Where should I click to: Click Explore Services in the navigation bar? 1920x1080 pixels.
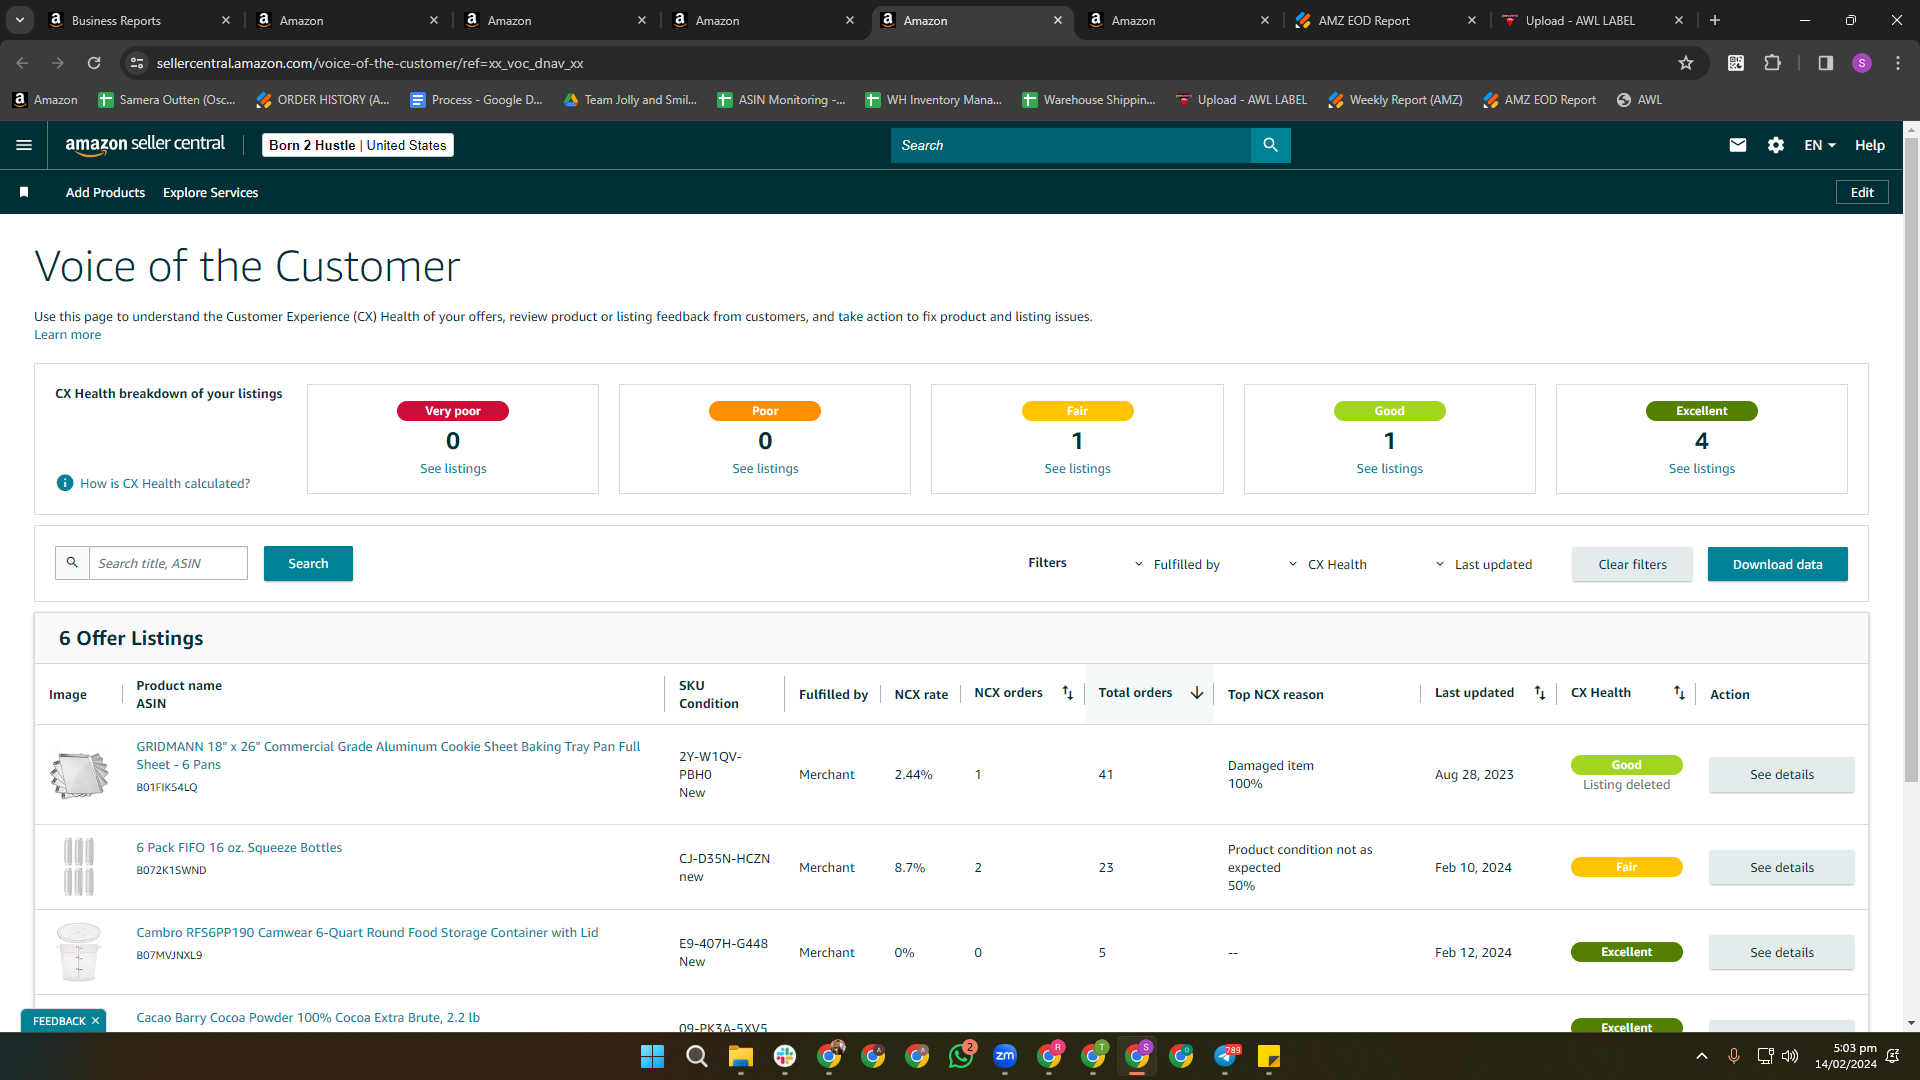click(x=210, y=192)
